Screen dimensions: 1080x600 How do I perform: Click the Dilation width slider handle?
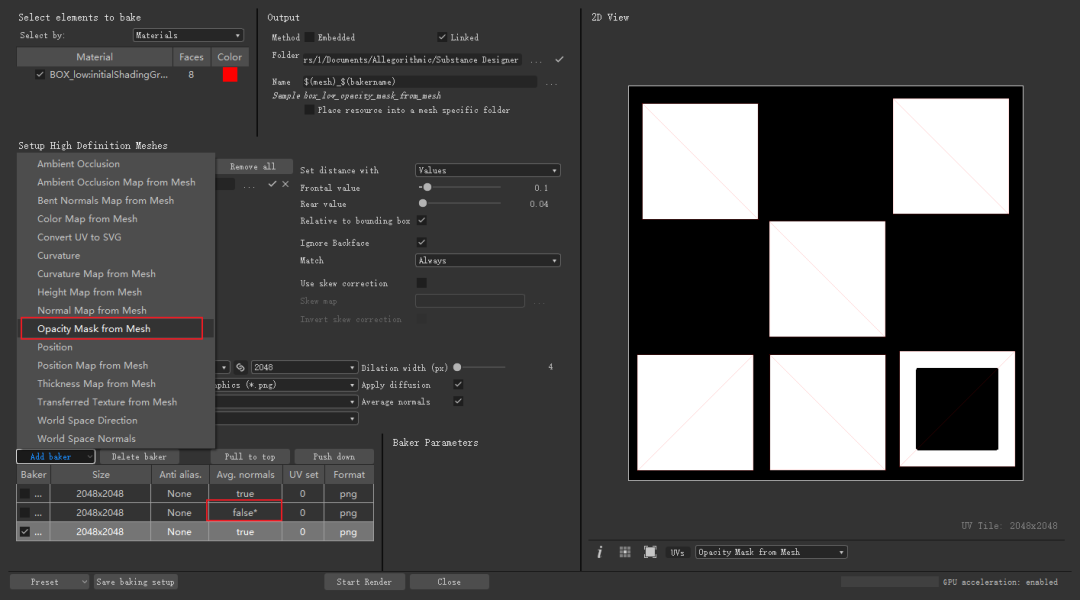pyautogui.click(x=457, y=367)
